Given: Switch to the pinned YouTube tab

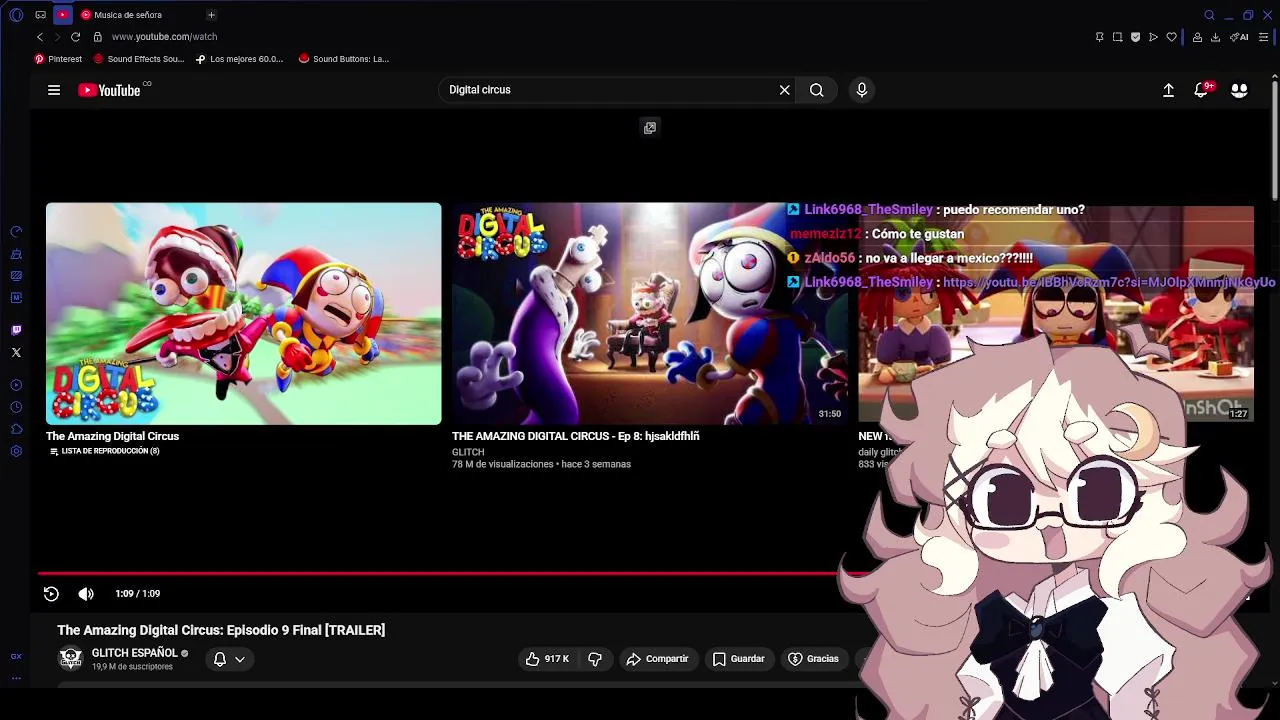Looking at the screenshot, I should click(x=63, y=15).
